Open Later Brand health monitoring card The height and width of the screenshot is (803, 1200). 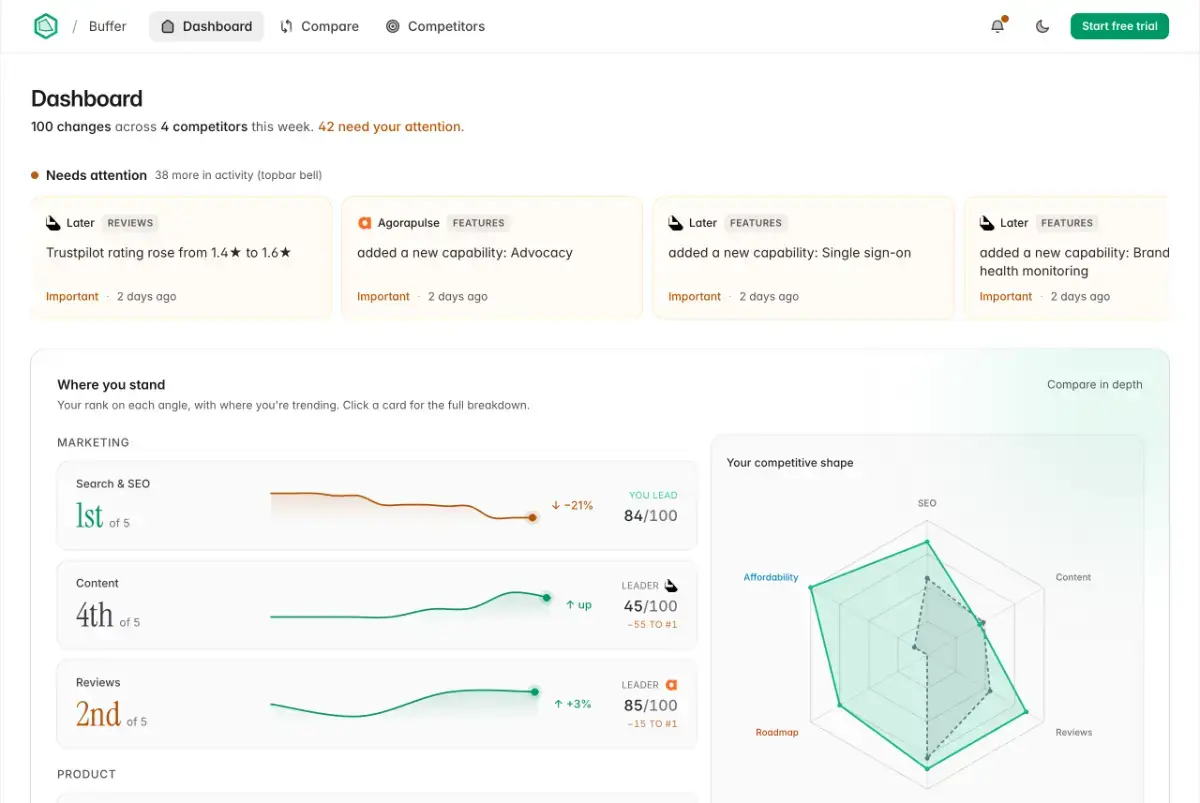1066,258
